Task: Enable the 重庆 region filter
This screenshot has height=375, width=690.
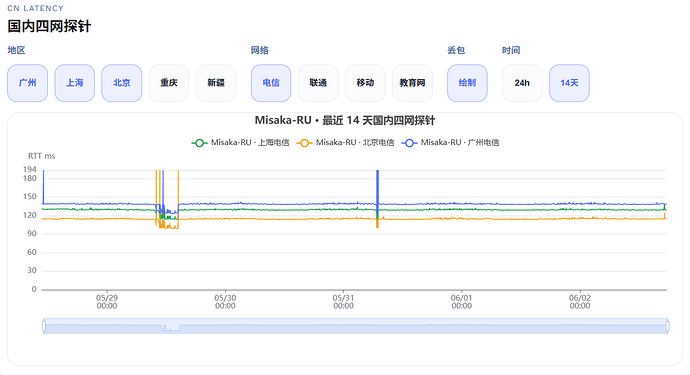Action: pos(169,83)
